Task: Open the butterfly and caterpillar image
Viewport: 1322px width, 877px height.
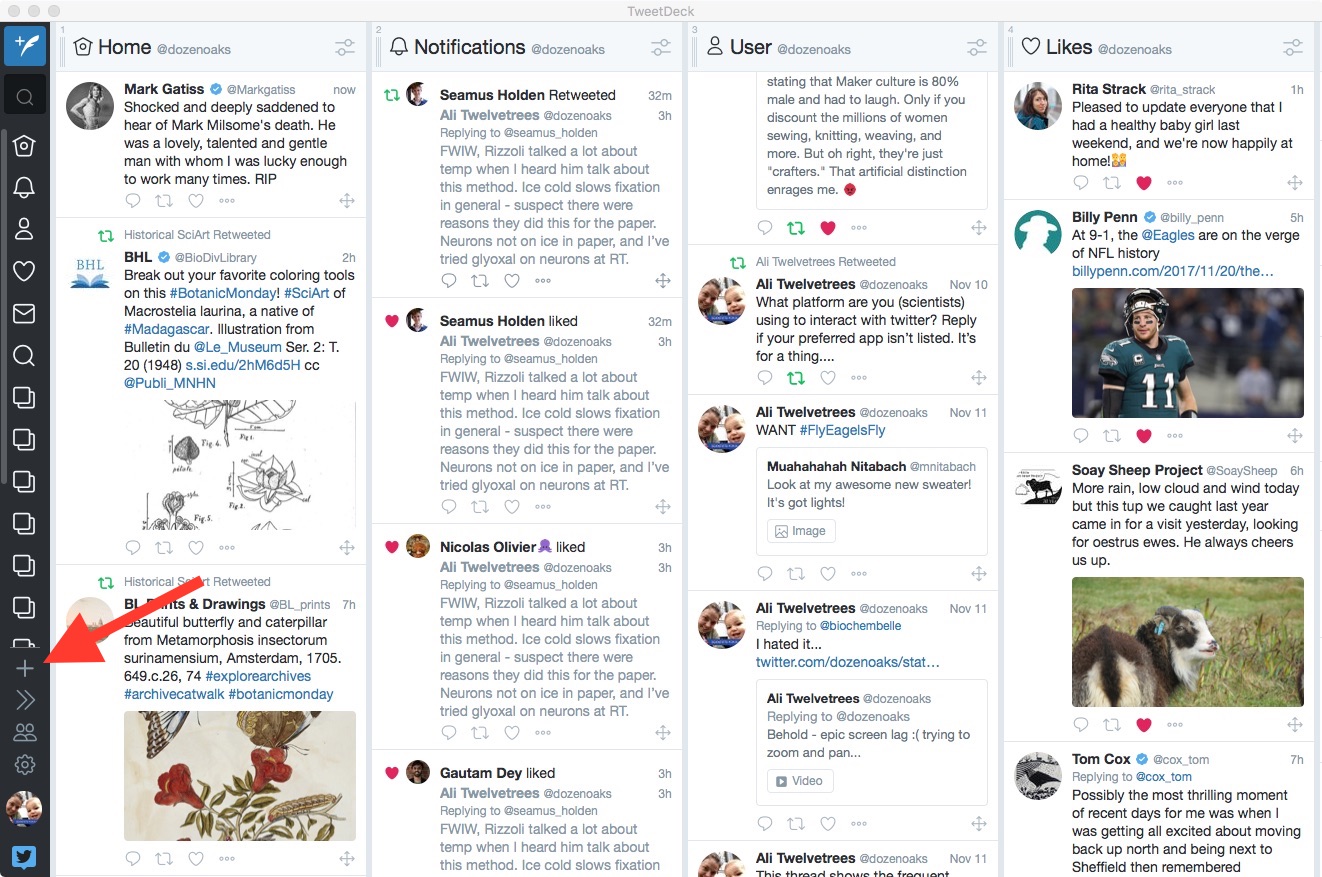Action: [240, 776]
